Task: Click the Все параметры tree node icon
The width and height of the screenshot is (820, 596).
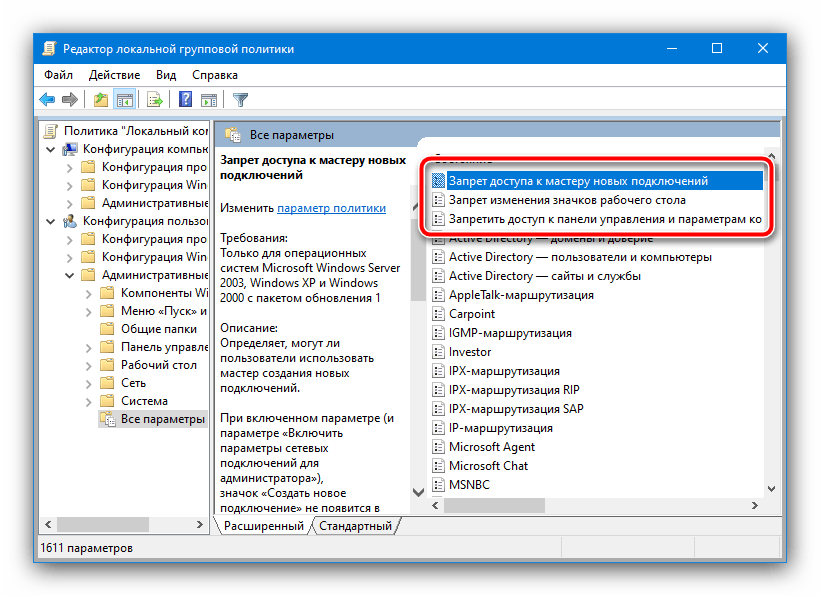Action: [x=108, y=419]
